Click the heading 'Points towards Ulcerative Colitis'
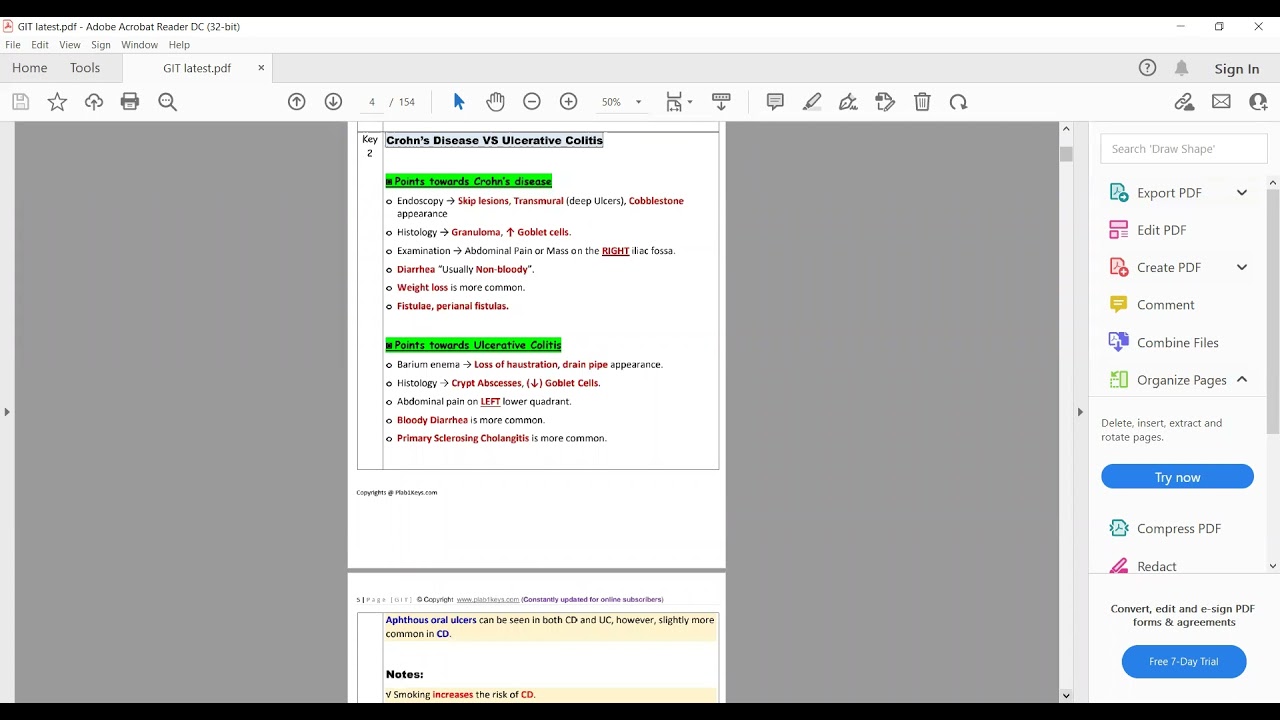Screen dimensions: 1280x720 [474, 345]
